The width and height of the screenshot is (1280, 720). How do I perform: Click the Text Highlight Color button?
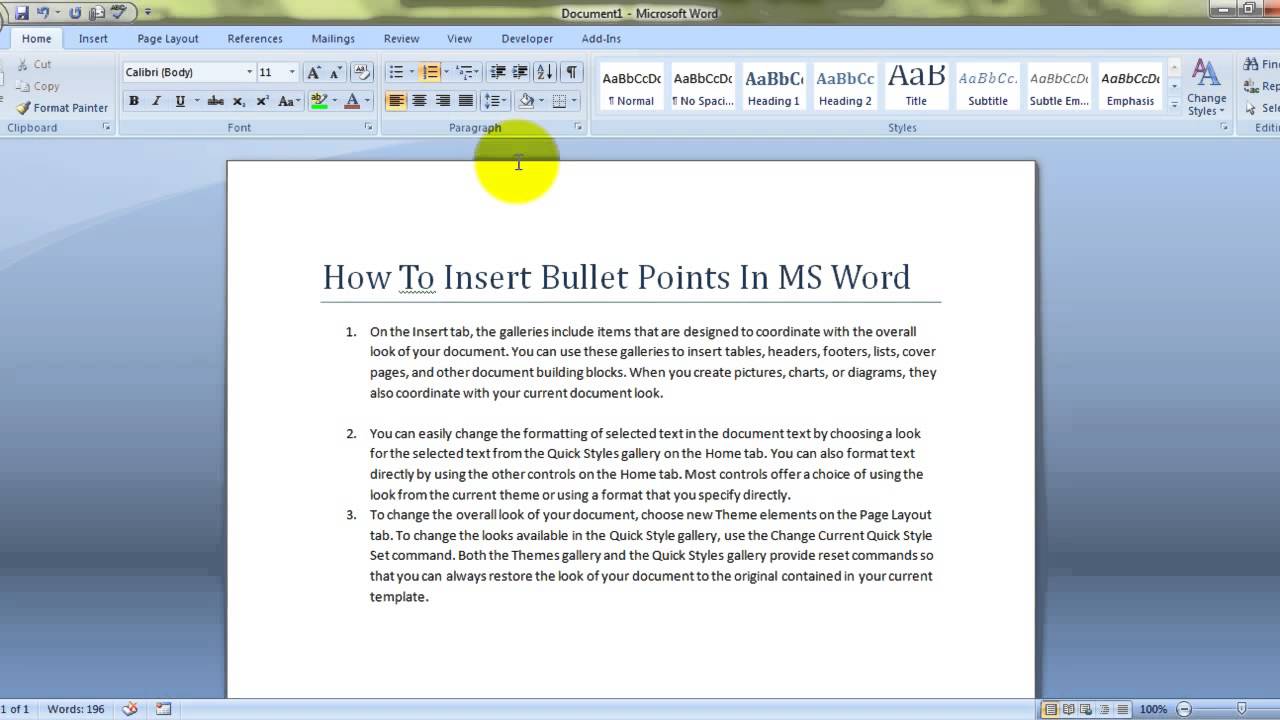tap(319, 101)
